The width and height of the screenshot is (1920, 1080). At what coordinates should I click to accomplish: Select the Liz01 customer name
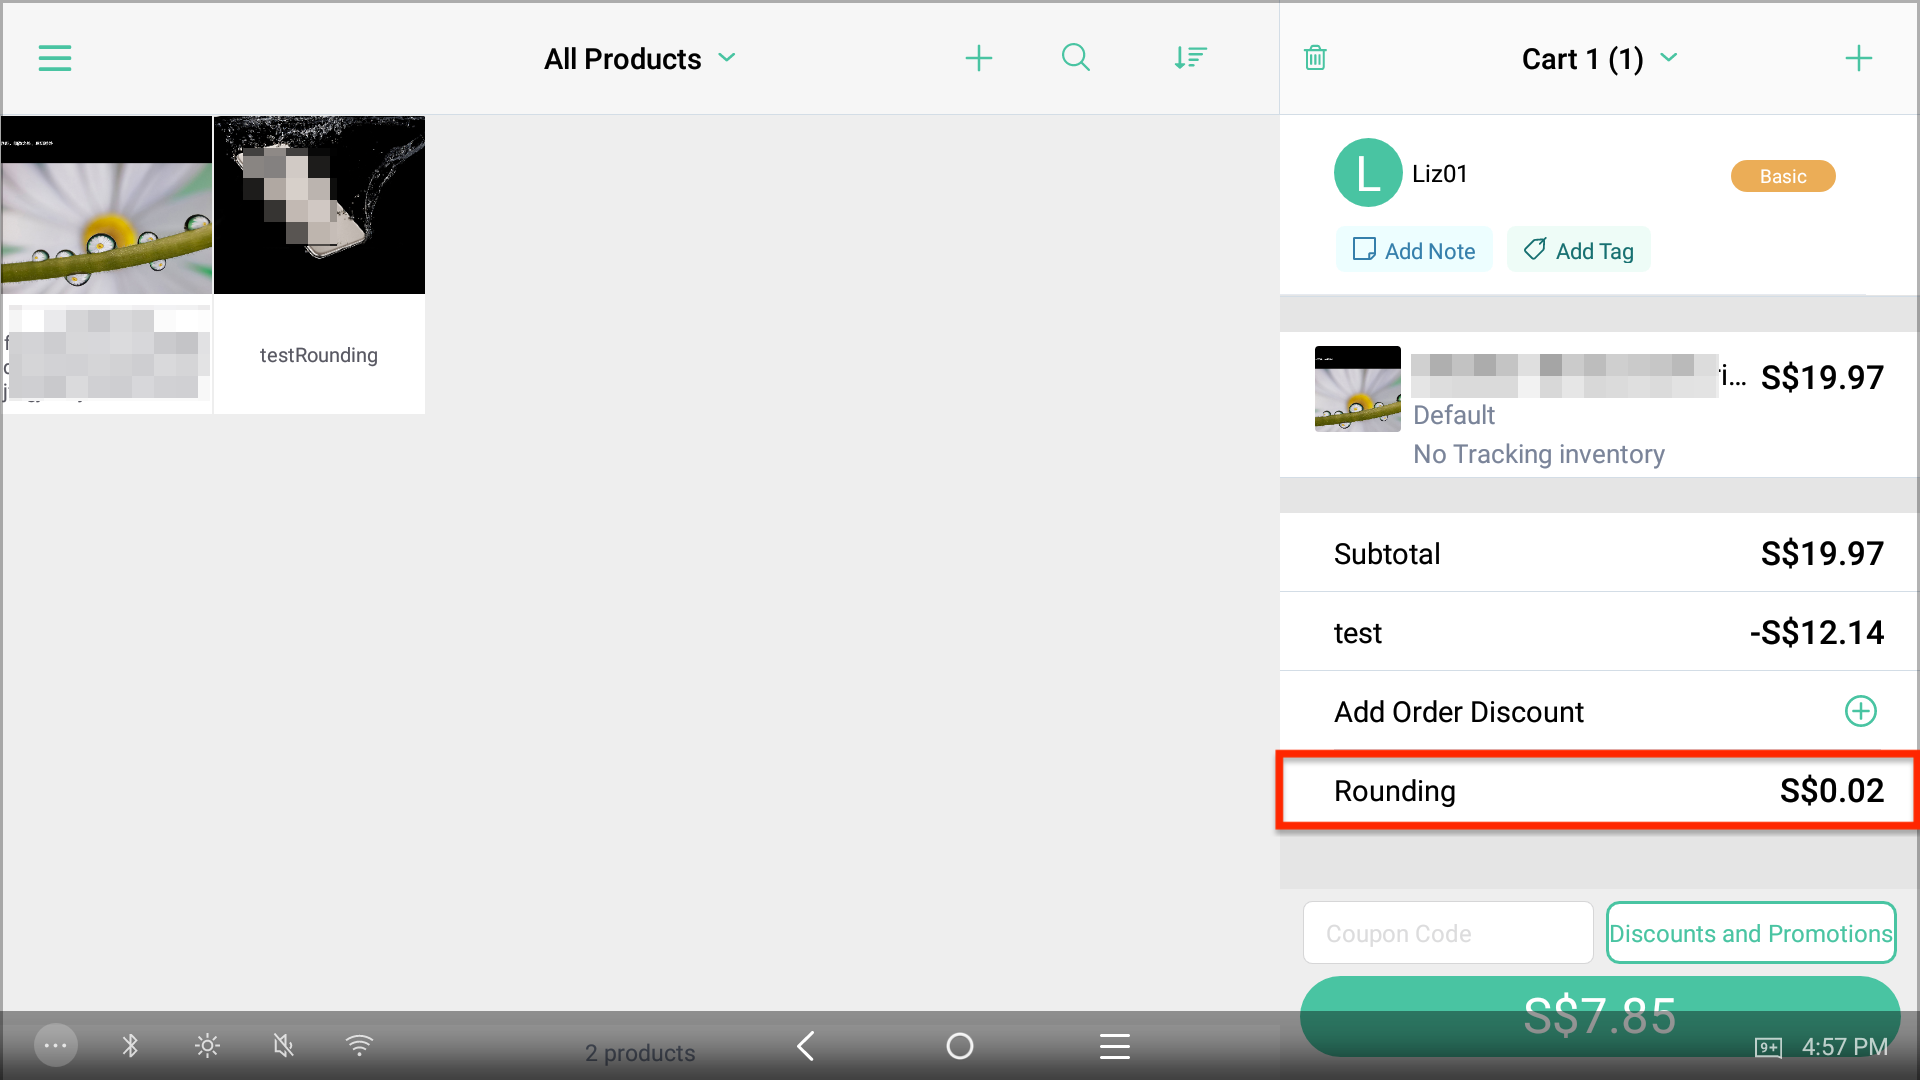1439,174
